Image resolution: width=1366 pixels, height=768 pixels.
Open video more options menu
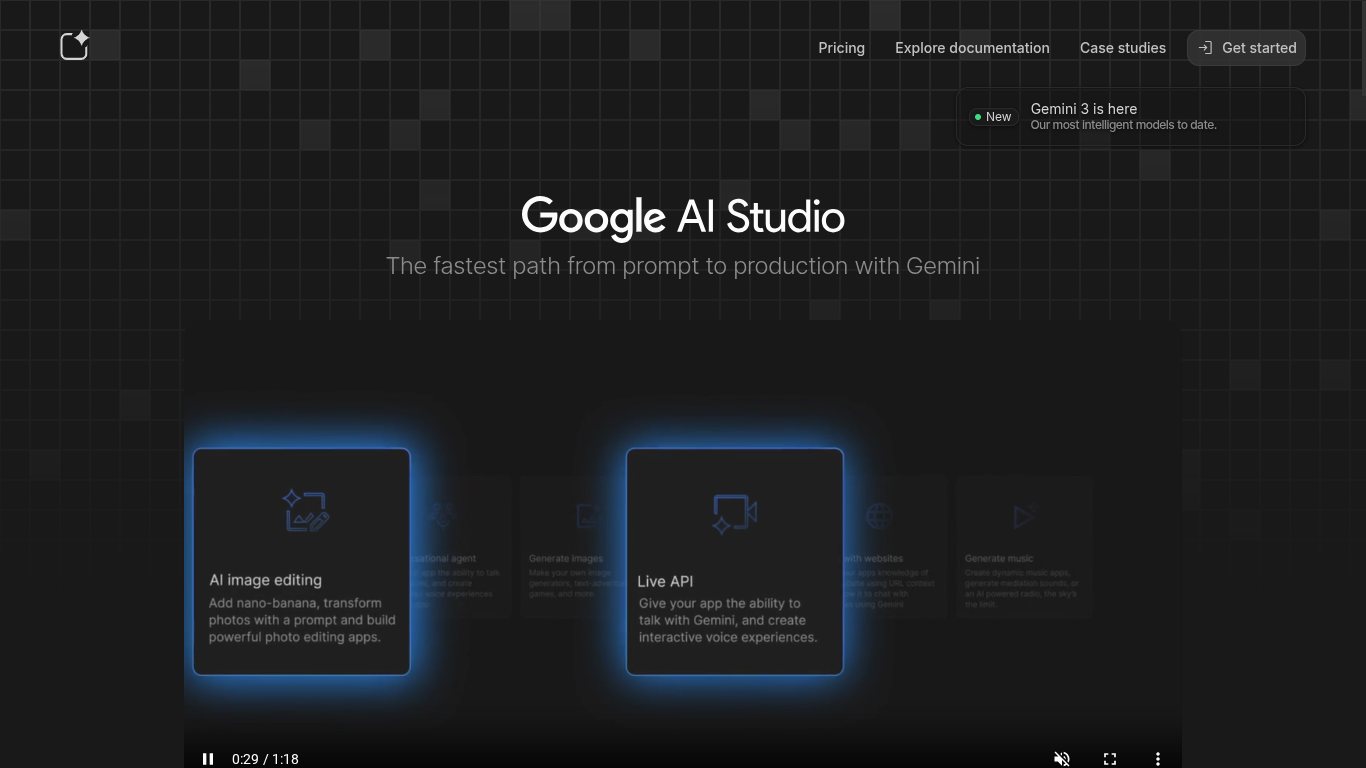tap(1158, 759)
